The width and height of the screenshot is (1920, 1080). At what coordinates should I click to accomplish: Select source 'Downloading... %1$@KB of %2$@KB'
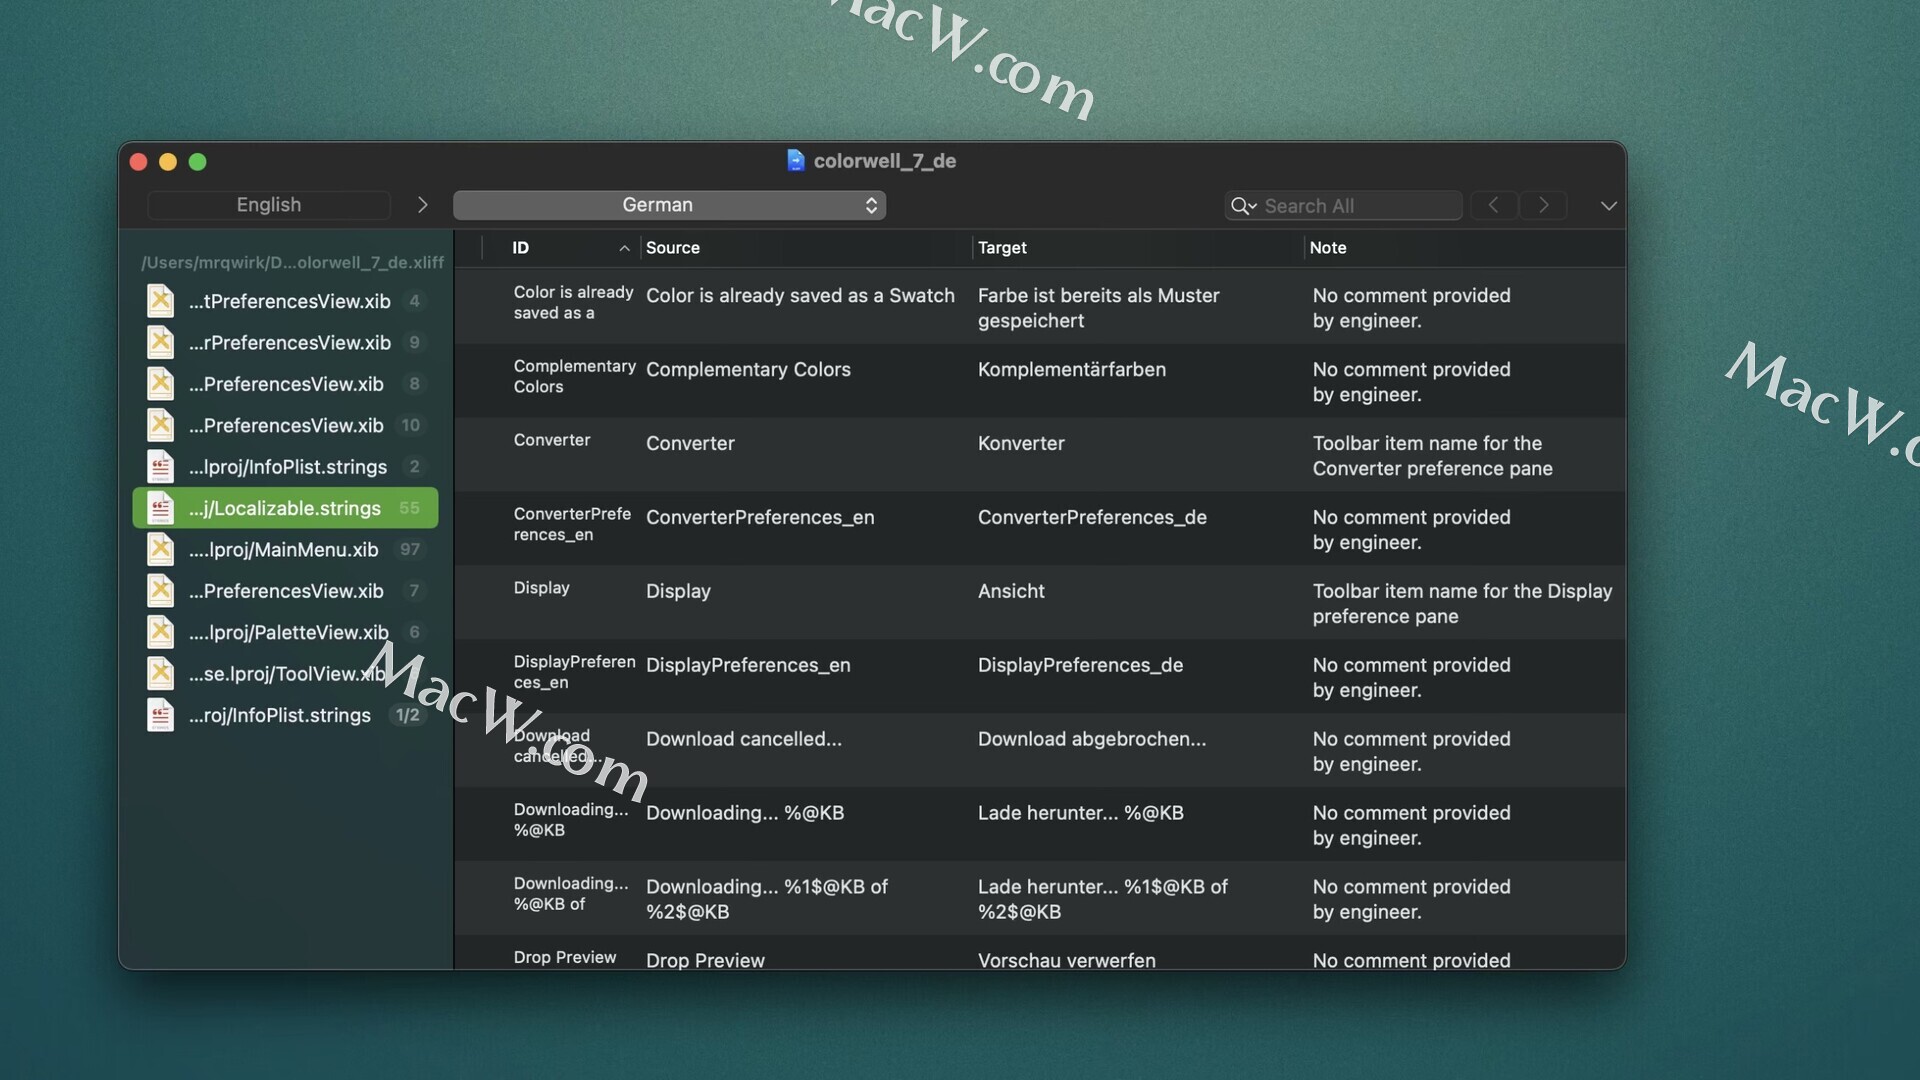tap(767, 900)
